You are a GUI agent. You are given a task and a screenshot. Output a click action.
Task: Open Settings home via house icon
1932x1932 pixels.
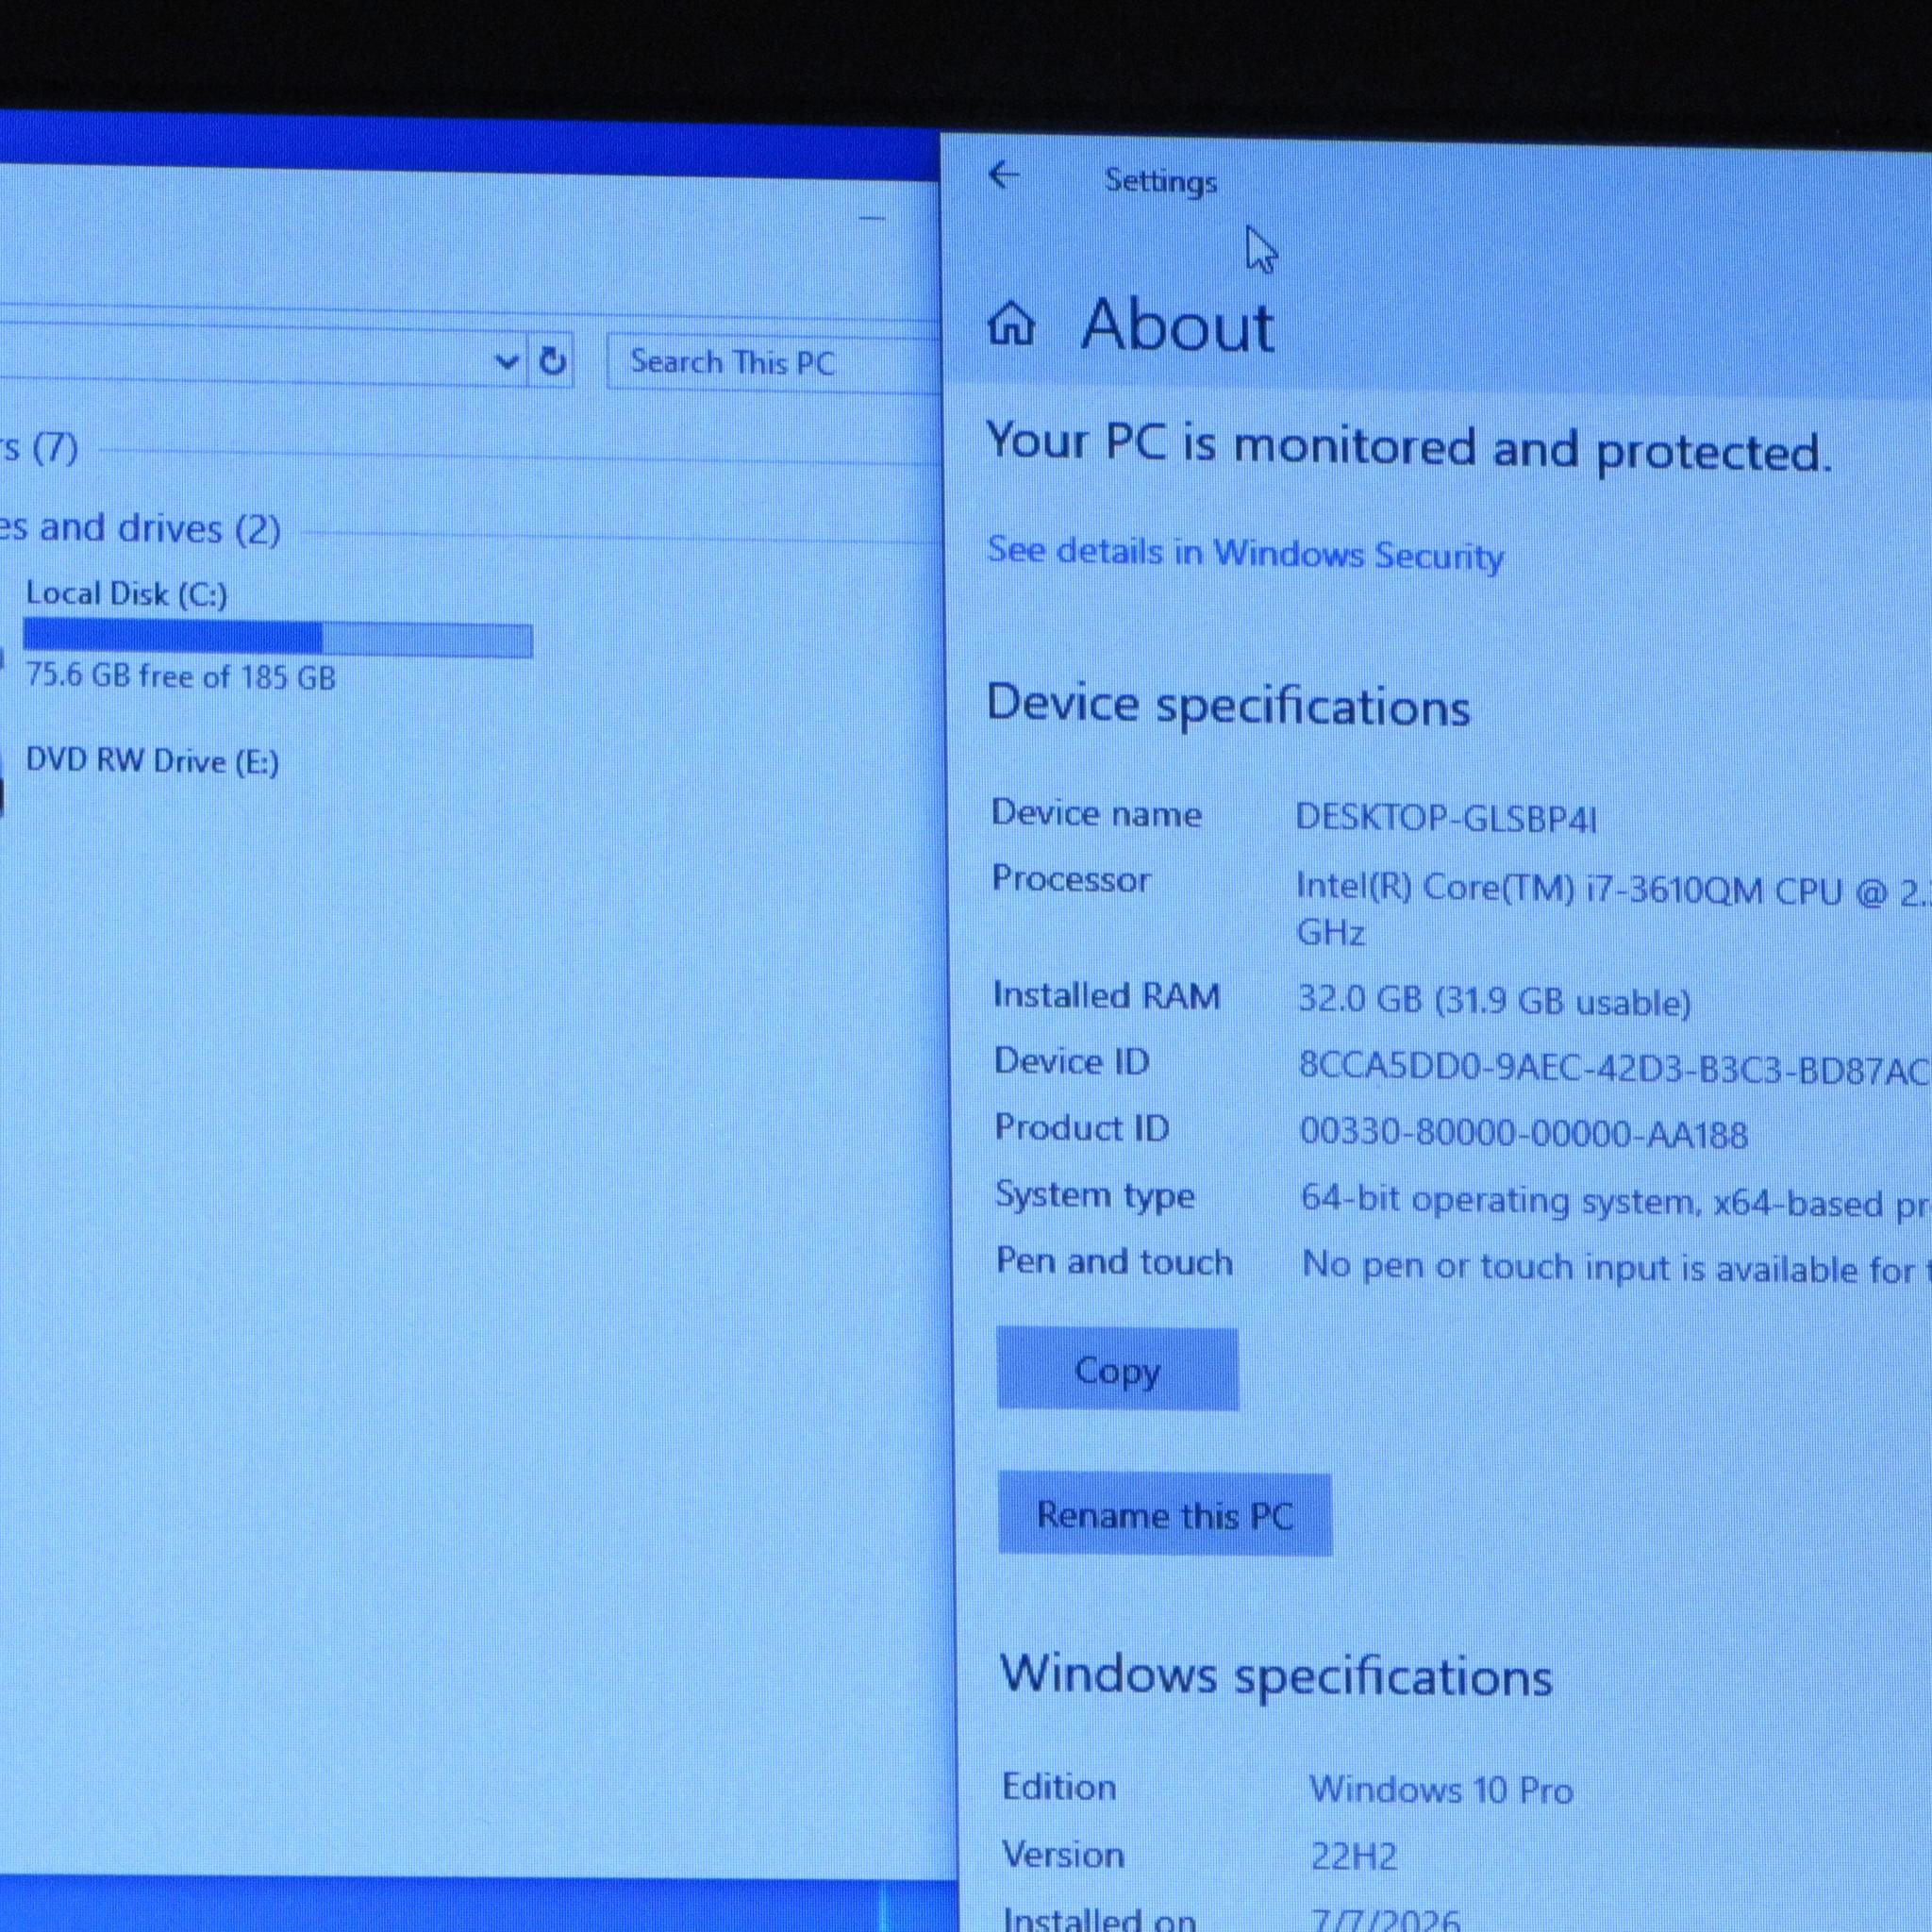click(1011, 324)
